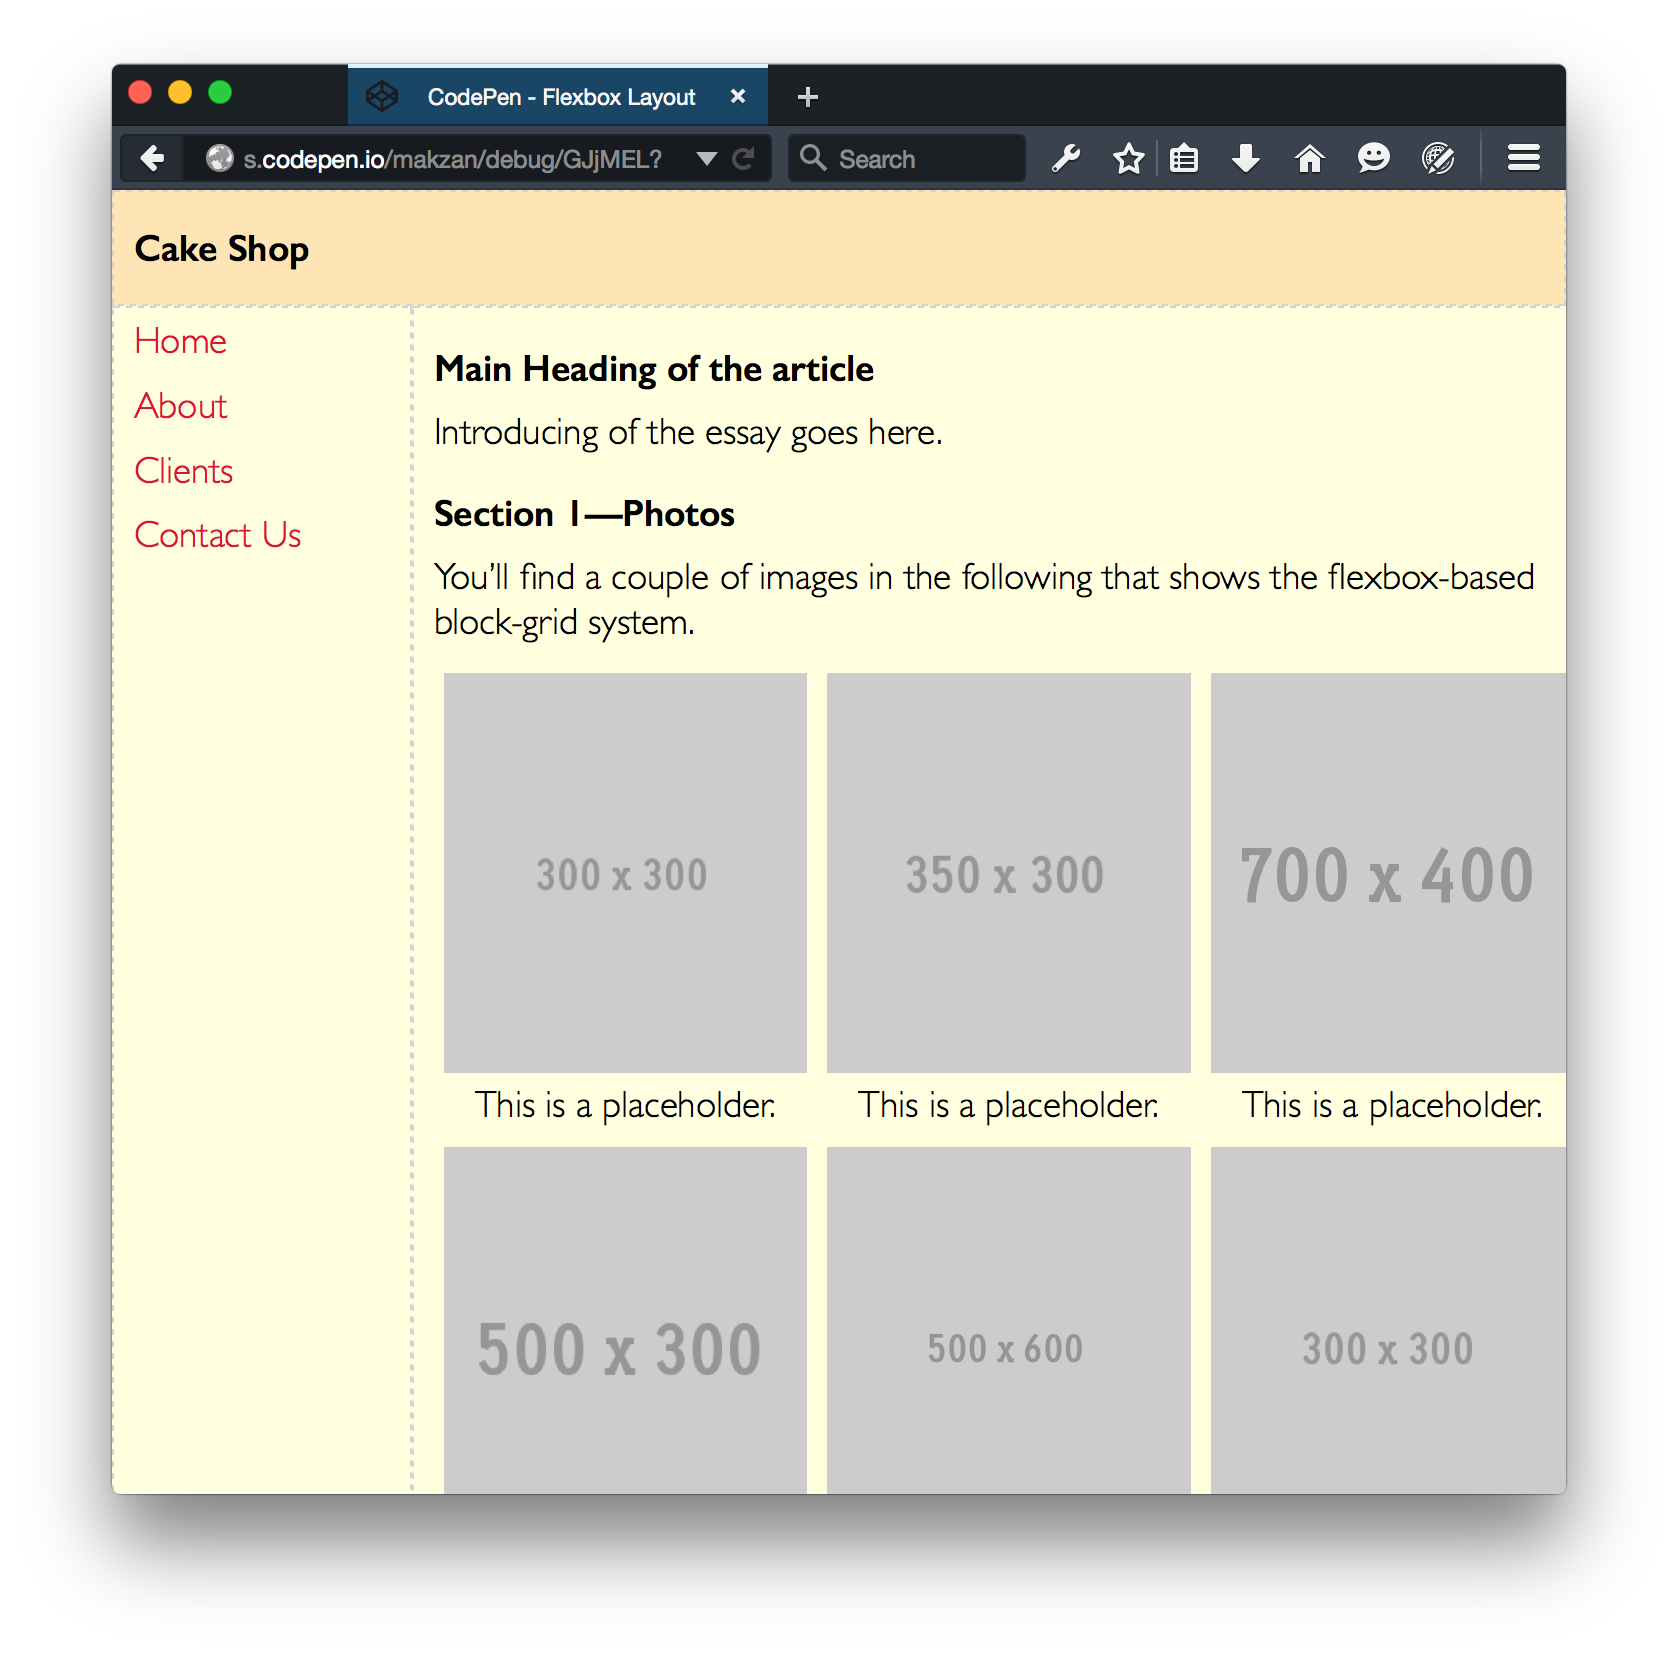Reload the page with refresh icon
Image resolution: width=1678 pixels, height=1654 pixels.
(743, 158)
